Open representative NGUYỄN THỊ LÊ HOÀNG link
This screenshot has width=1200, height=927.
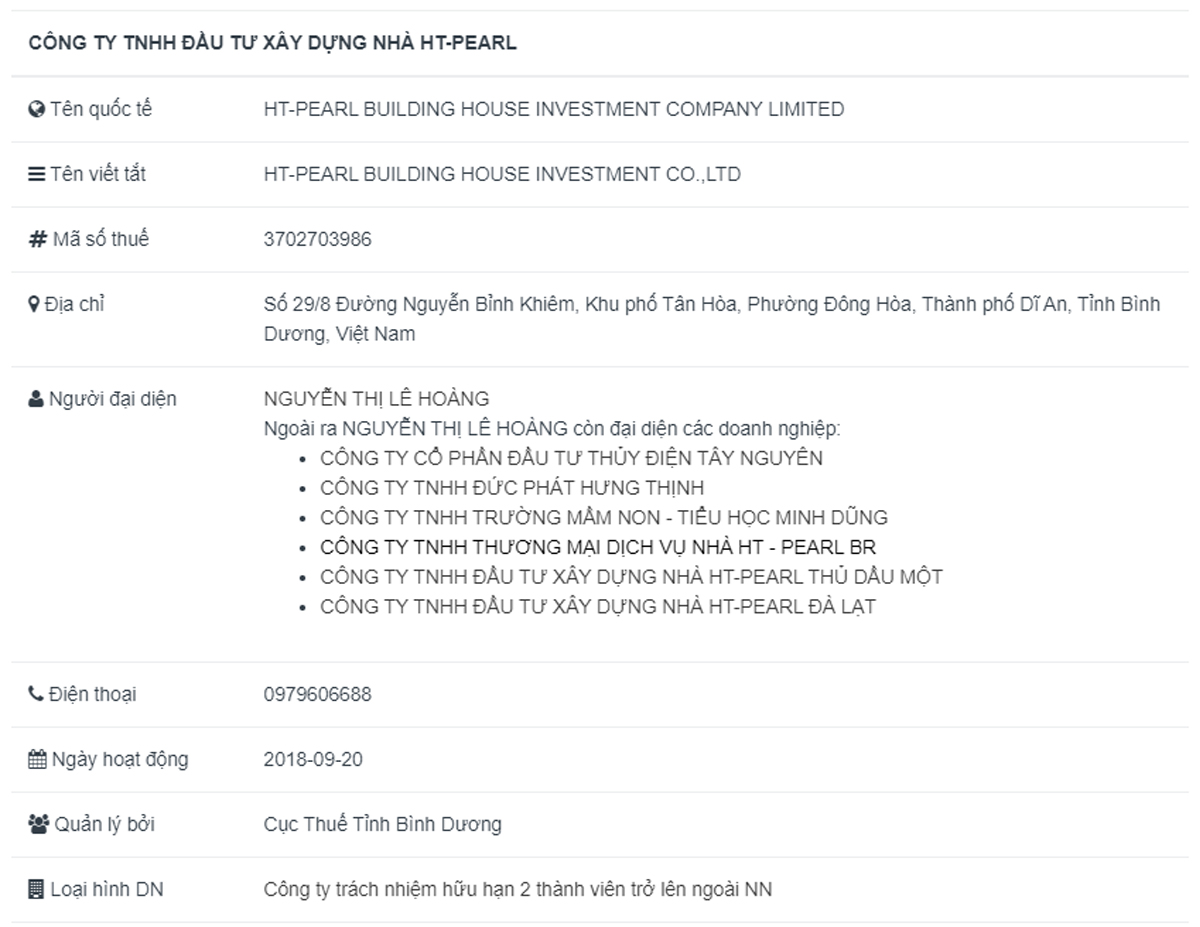[376, 399]
